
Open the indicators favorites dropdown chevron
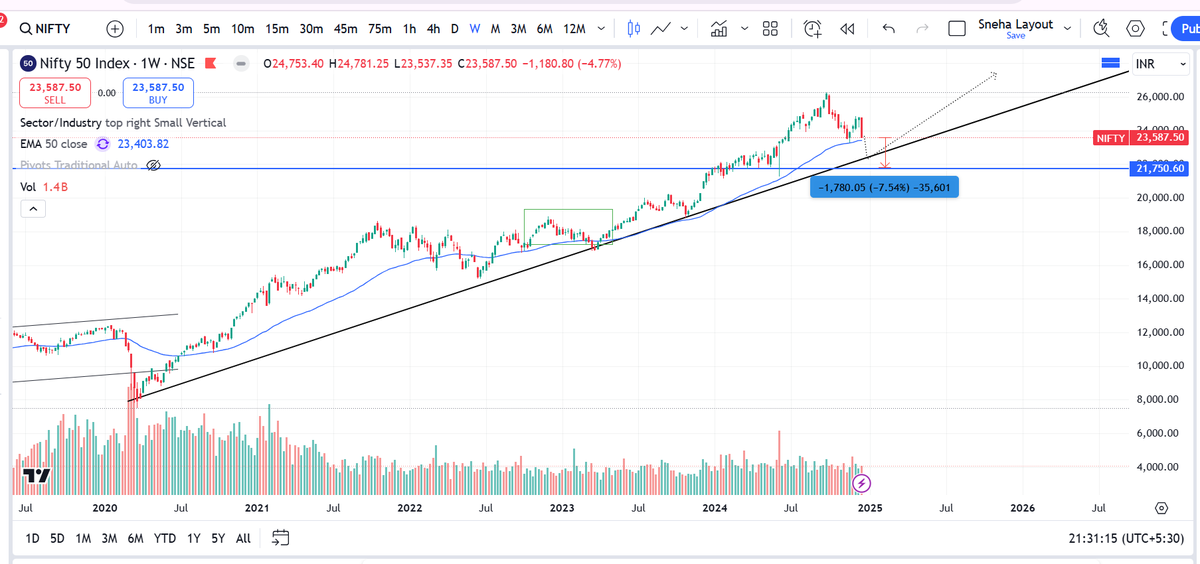pyautogui.click(x=744, y=29)
